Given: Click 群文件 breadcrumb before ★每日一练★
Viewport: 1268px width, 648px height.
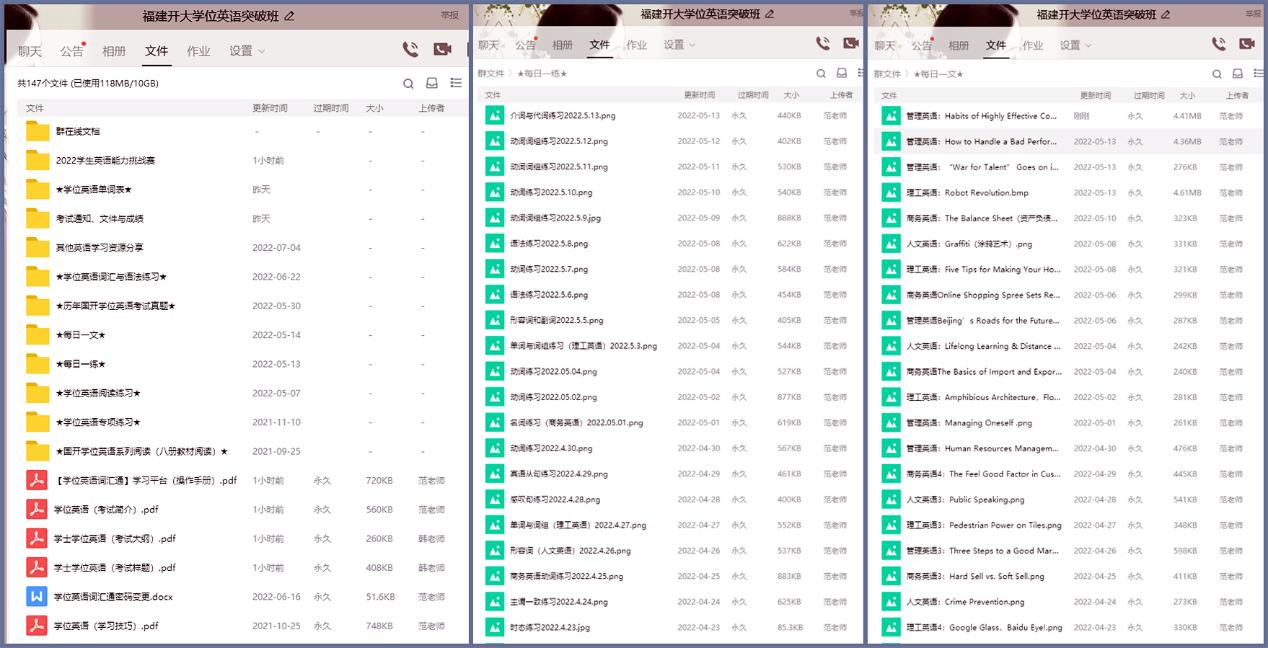Looking at the screenshot, I should [492, 74].
